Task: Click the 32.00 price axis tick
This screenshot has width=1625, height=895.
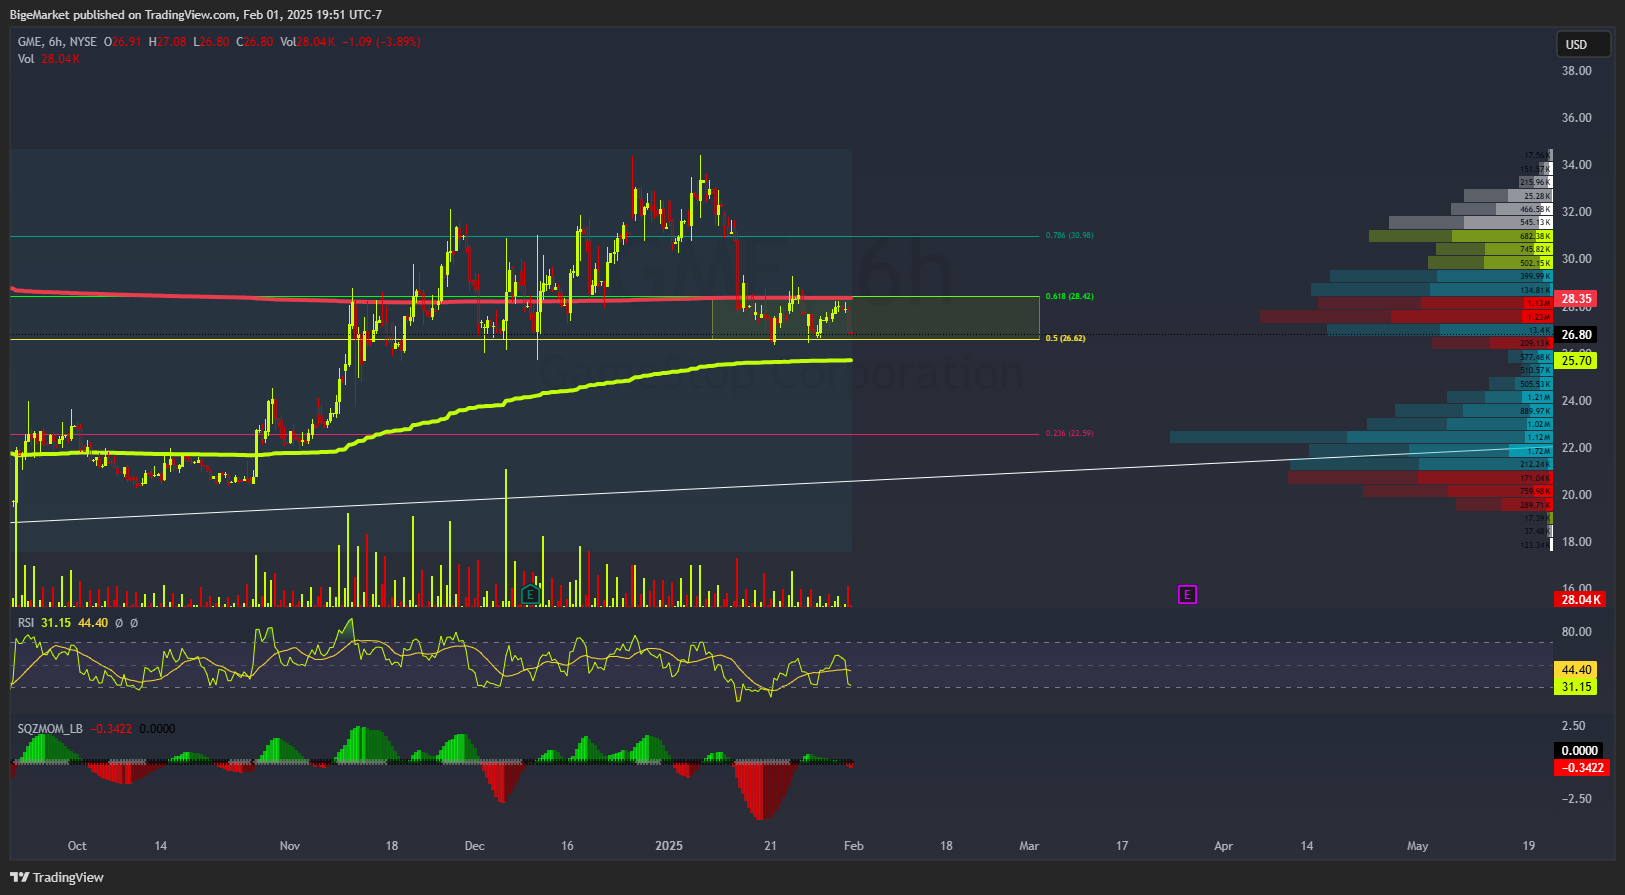Action: click(x=1577, y=212)
